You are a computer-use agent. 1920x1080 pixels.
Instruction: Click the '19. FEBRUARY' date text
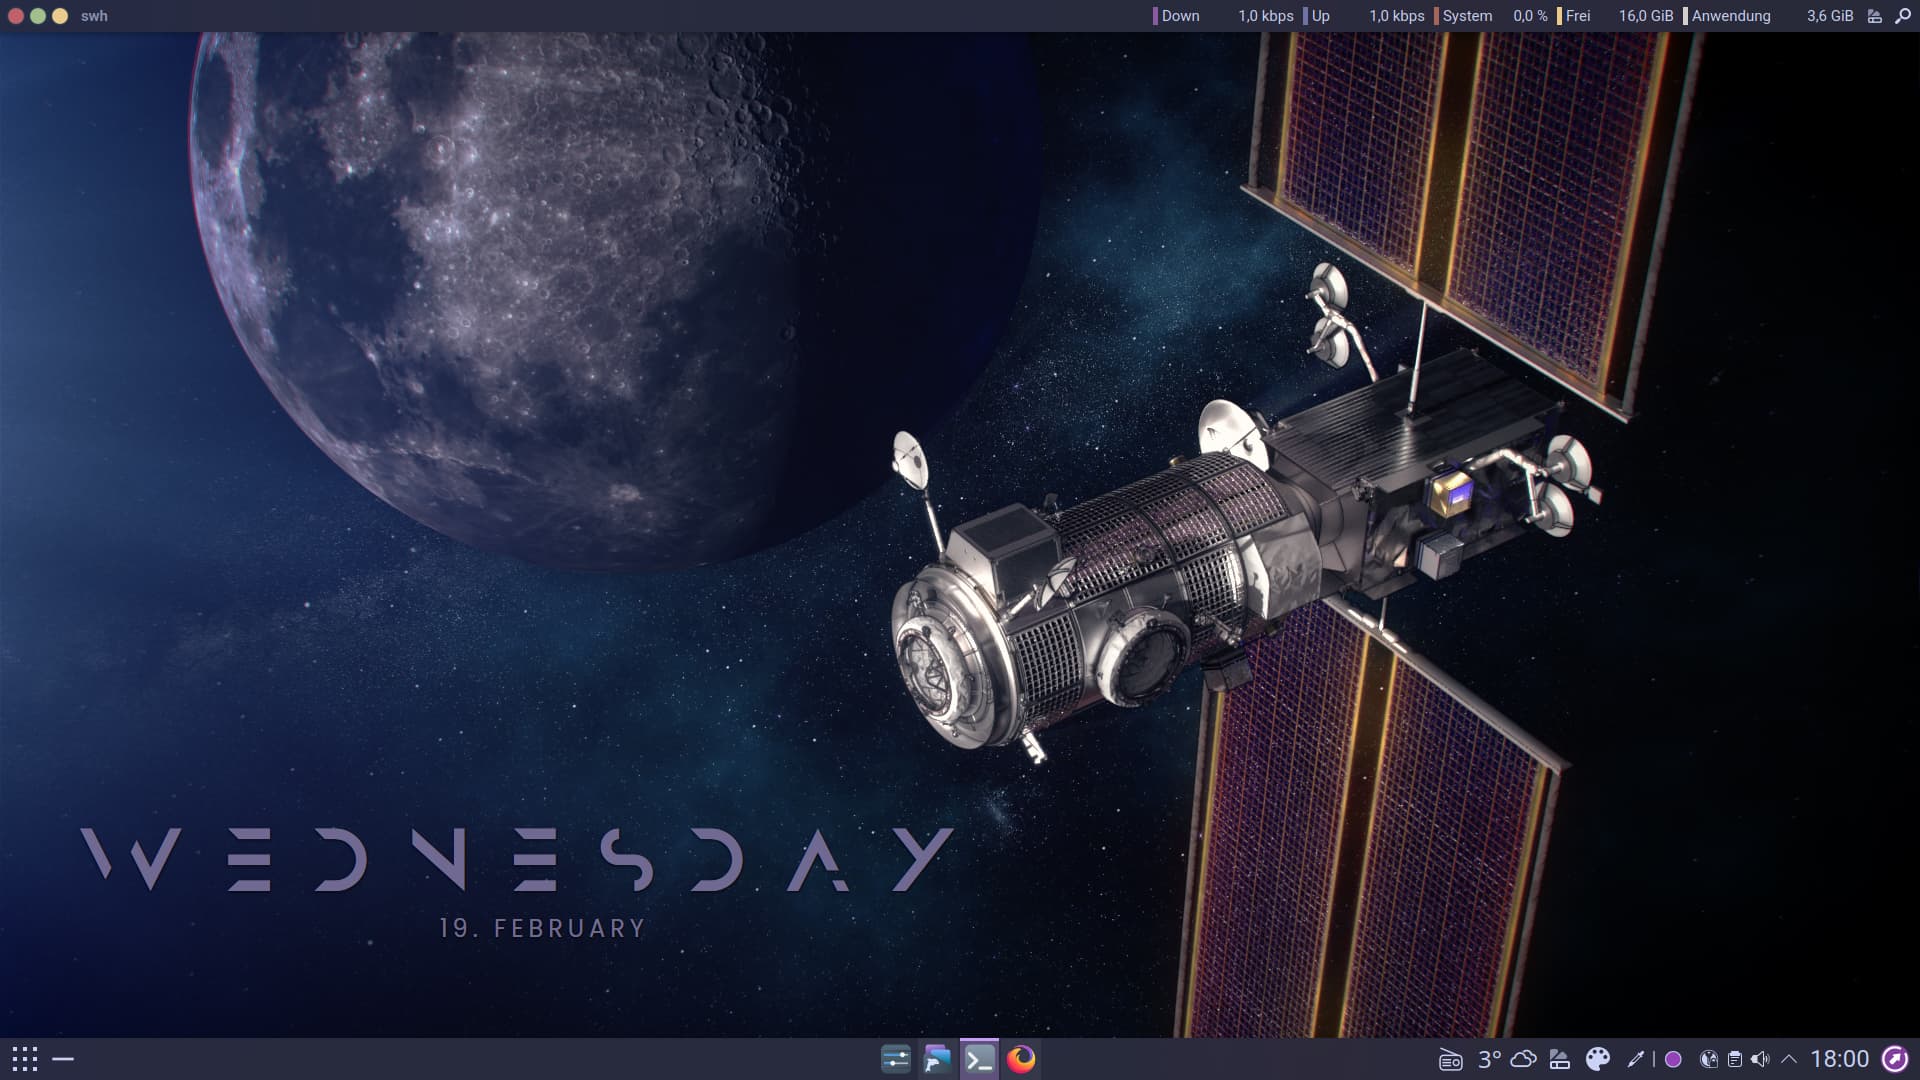tap(543, 928)
